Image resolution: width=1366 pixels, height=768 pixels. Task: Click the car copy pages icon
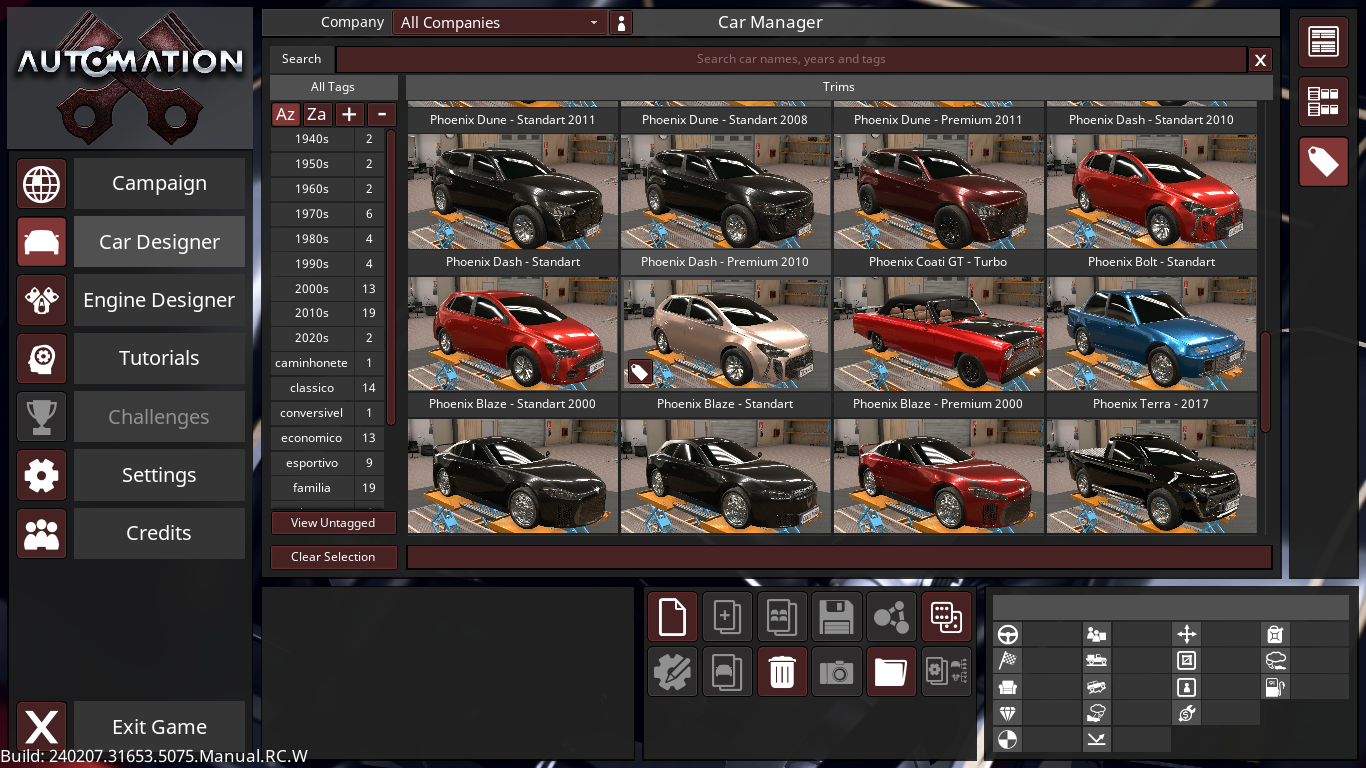(x=727, y=671)
